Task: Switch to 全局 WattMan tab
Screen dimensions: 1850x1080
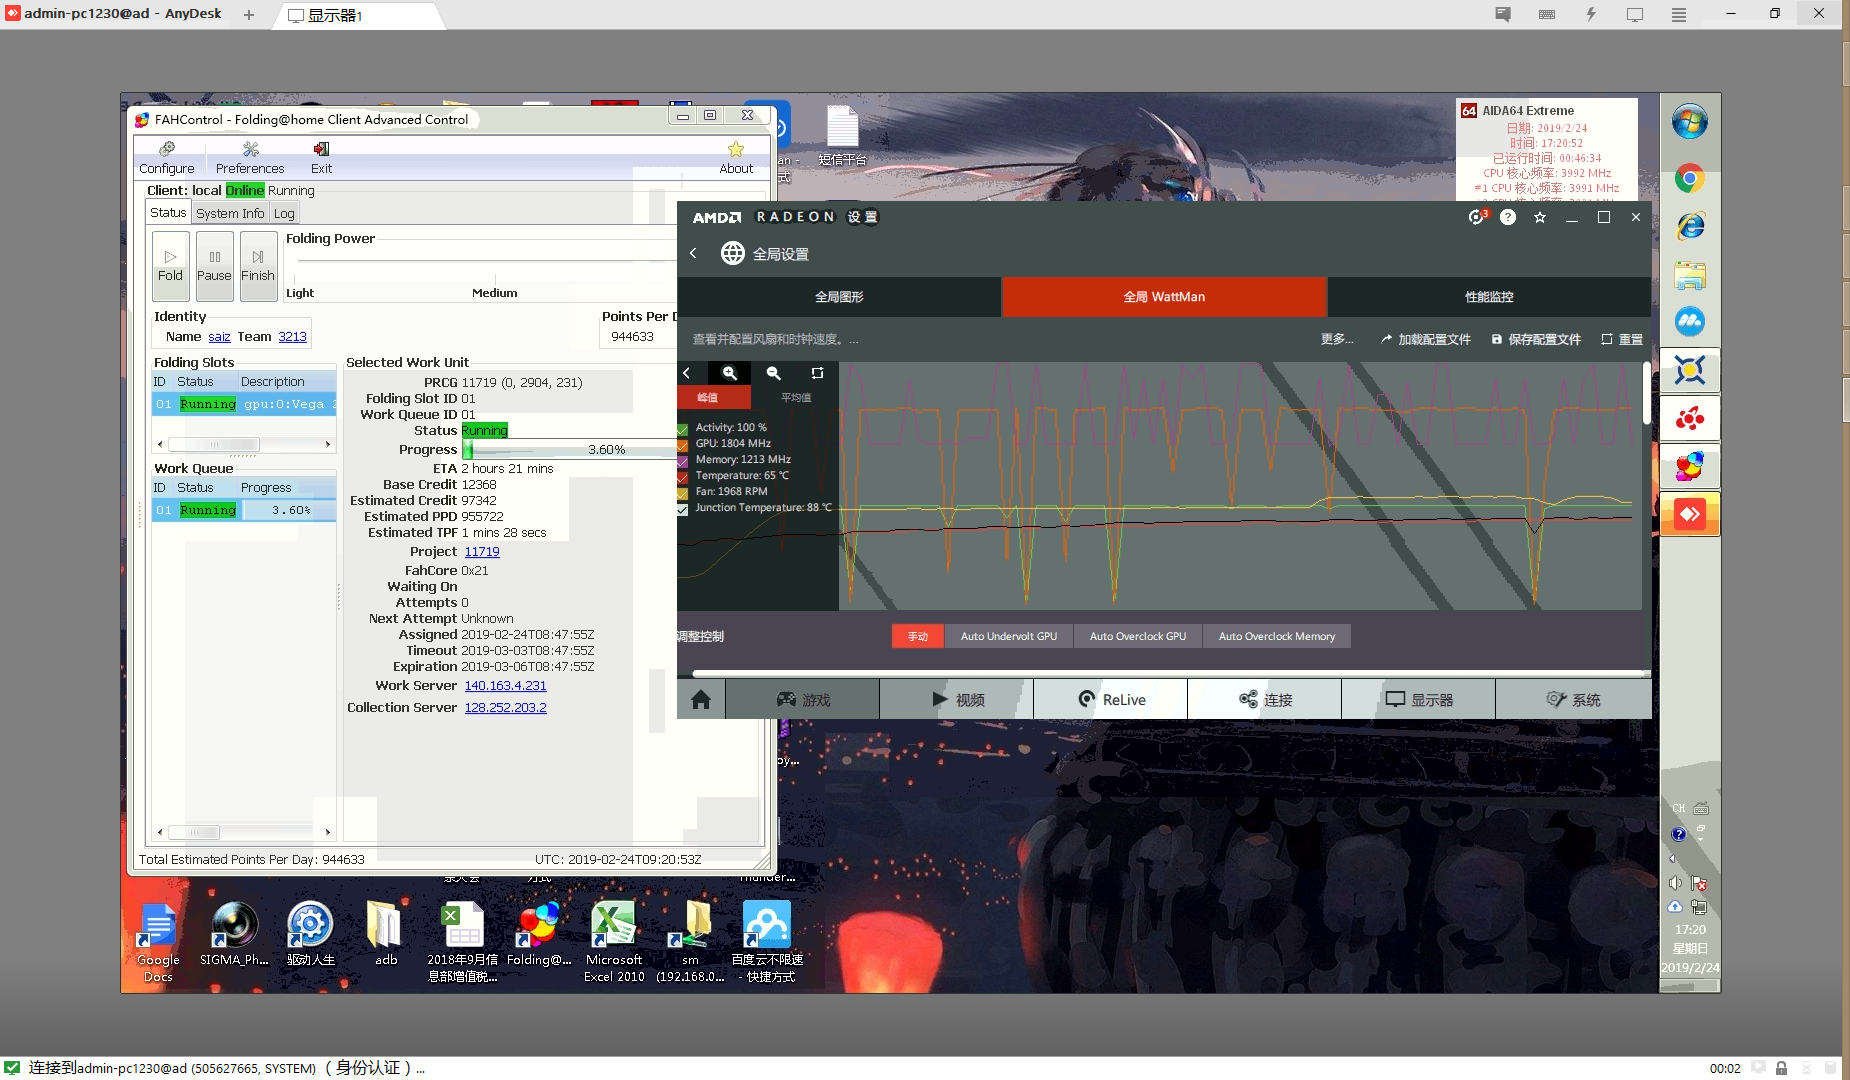Action: [1164, 297]
